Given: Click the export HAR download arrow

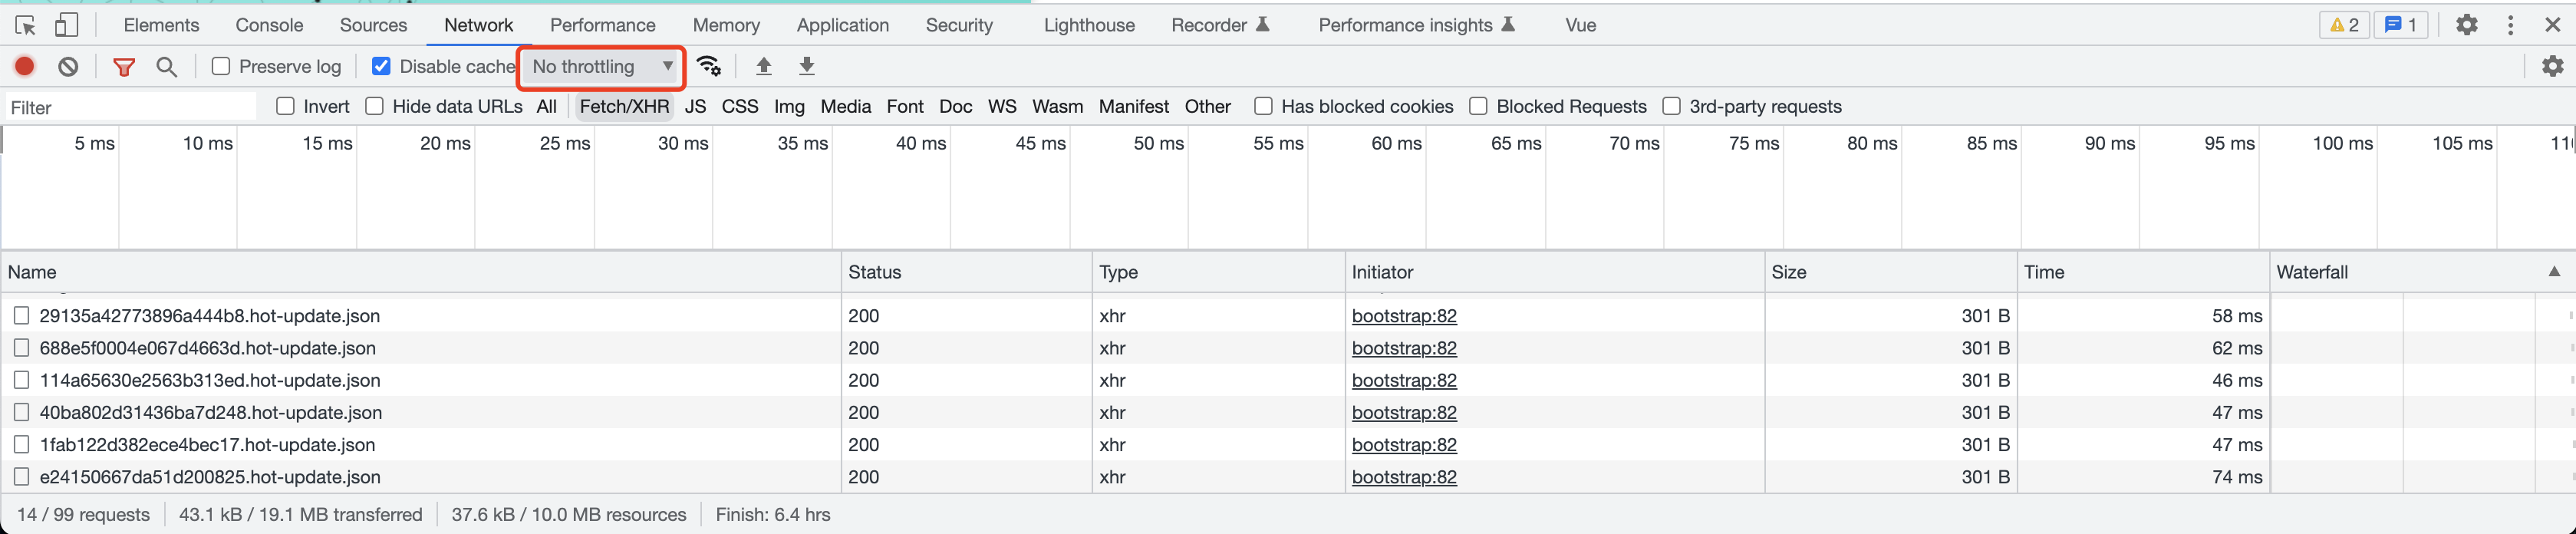Looking at the screenshot, I should 807,67.
